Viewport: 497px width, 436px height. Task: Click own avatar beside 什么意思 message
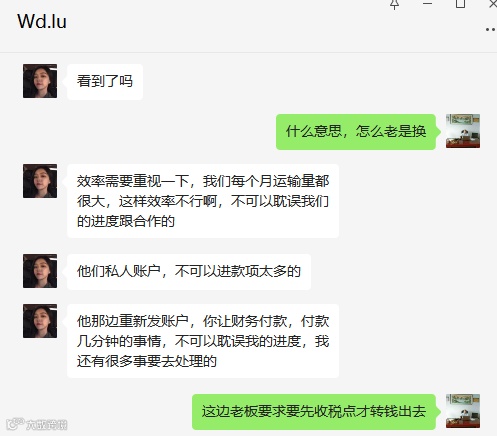click(463, 131)
